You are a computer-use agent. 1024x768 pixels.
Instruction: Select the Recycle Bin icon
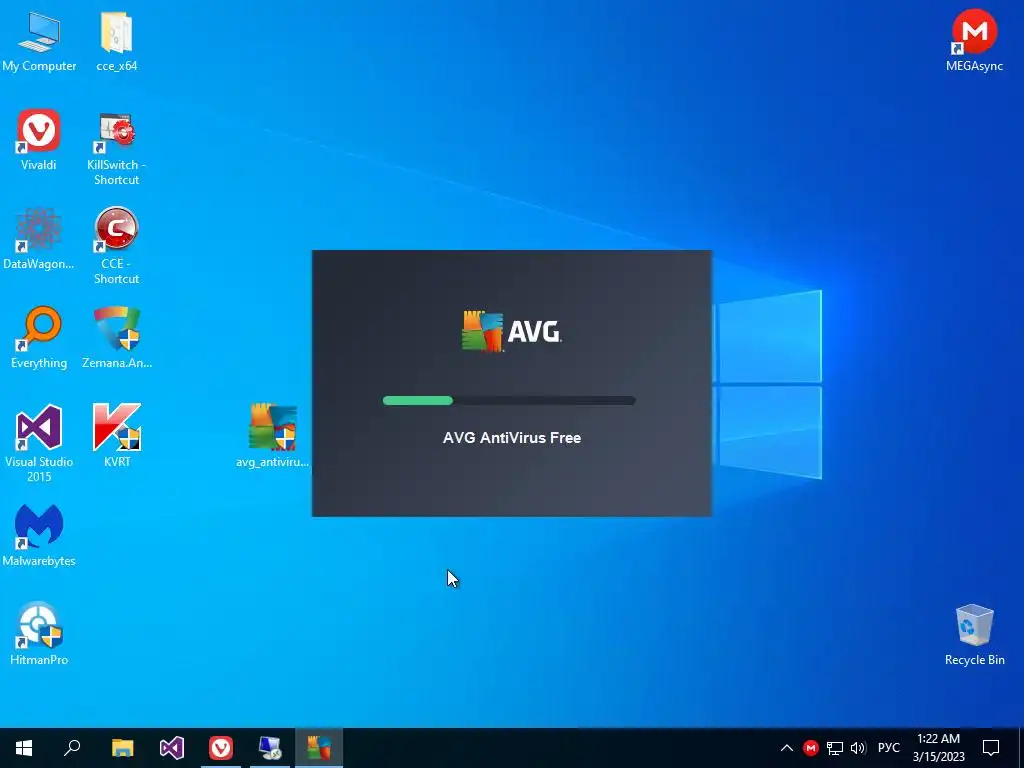click(974, 634)
